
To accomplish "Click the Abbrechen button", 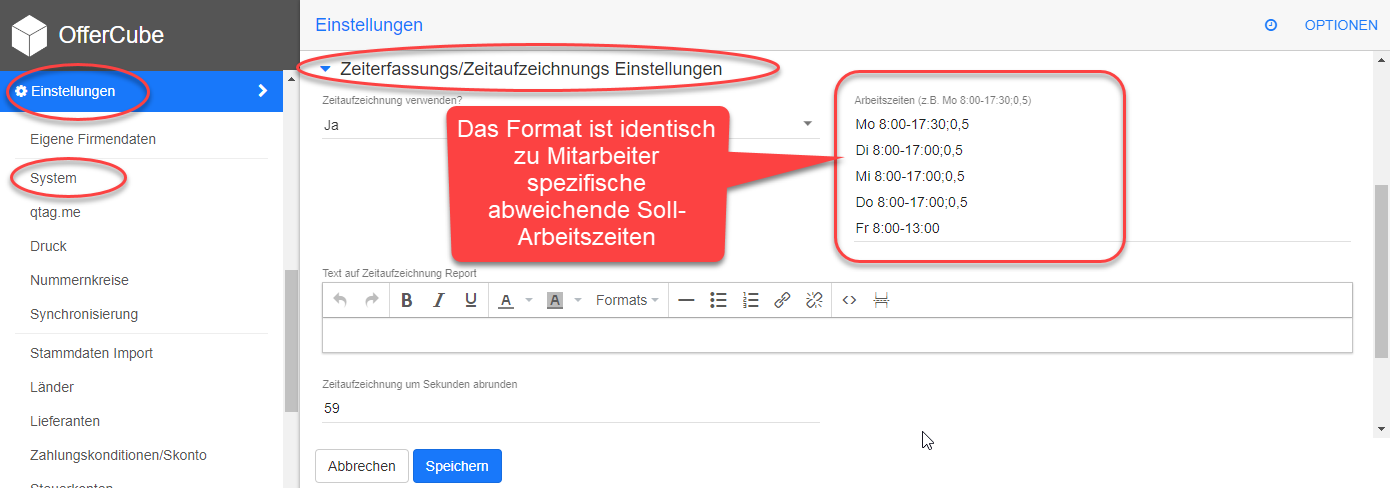I will tap(361, 466).
